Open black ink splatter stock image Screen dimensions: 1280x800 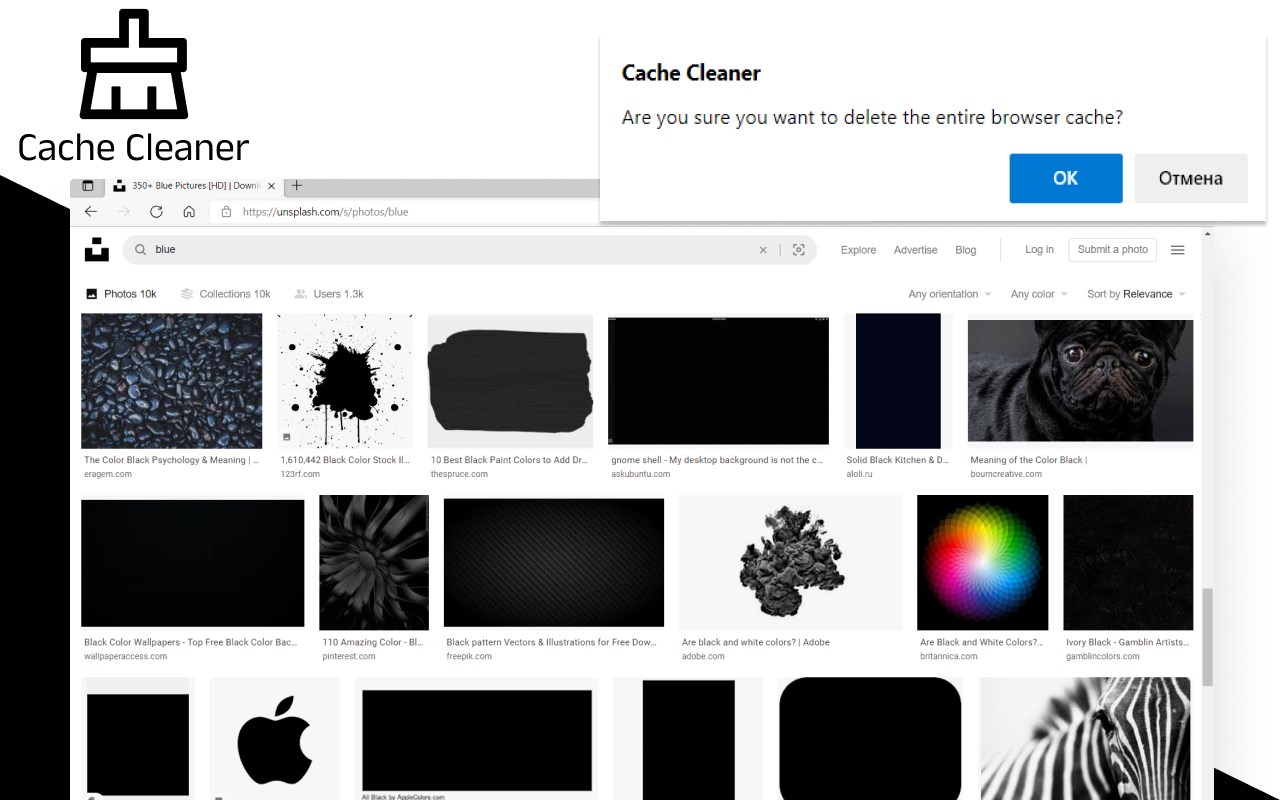[x=345, y=381]
